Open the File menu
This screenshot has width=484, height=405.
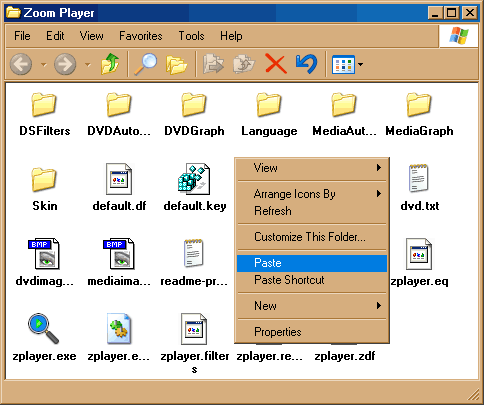point(22,36)
